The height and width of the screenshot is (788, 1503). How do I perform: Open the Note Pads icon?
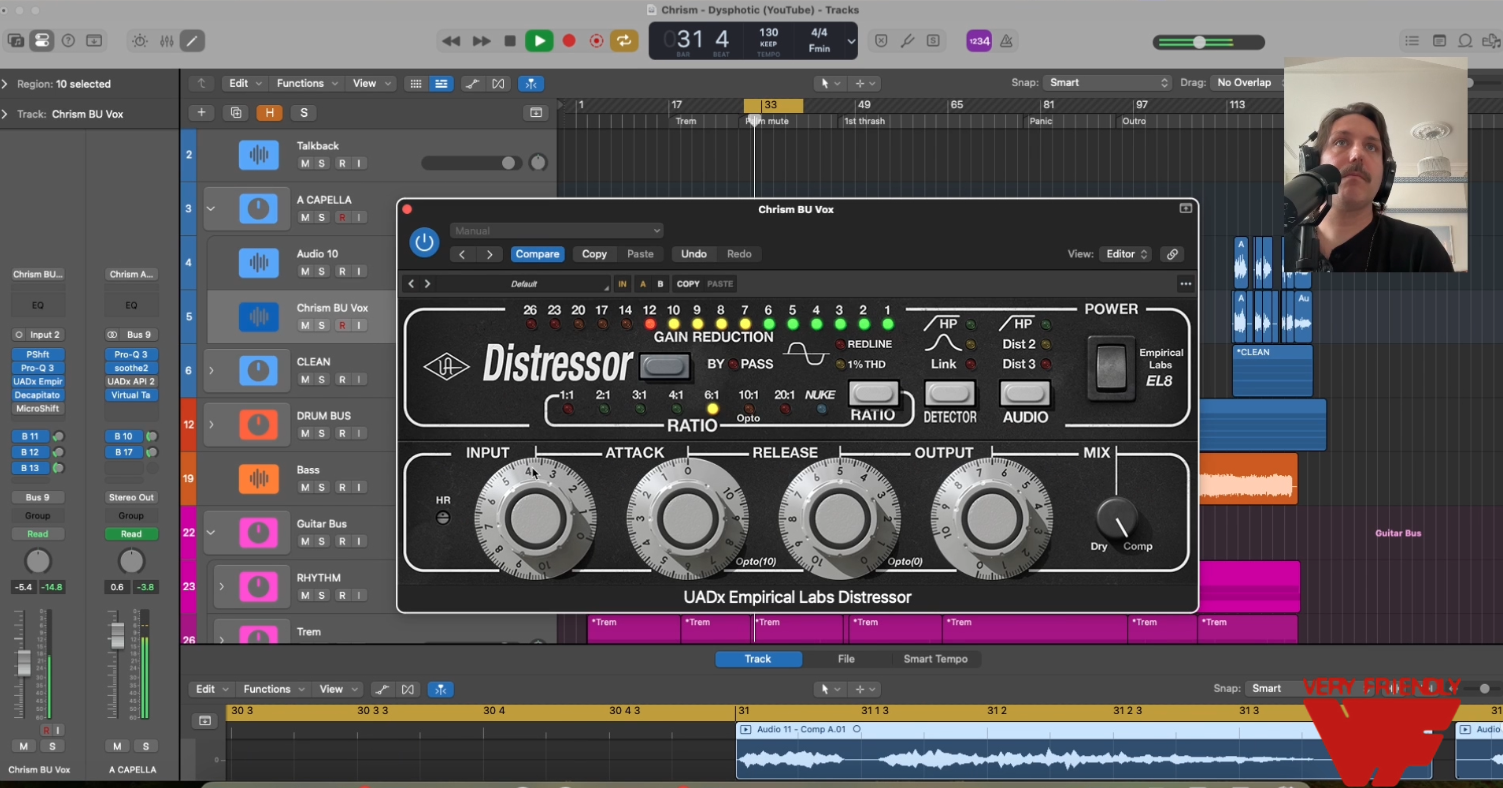click(x=1439, y=41)
